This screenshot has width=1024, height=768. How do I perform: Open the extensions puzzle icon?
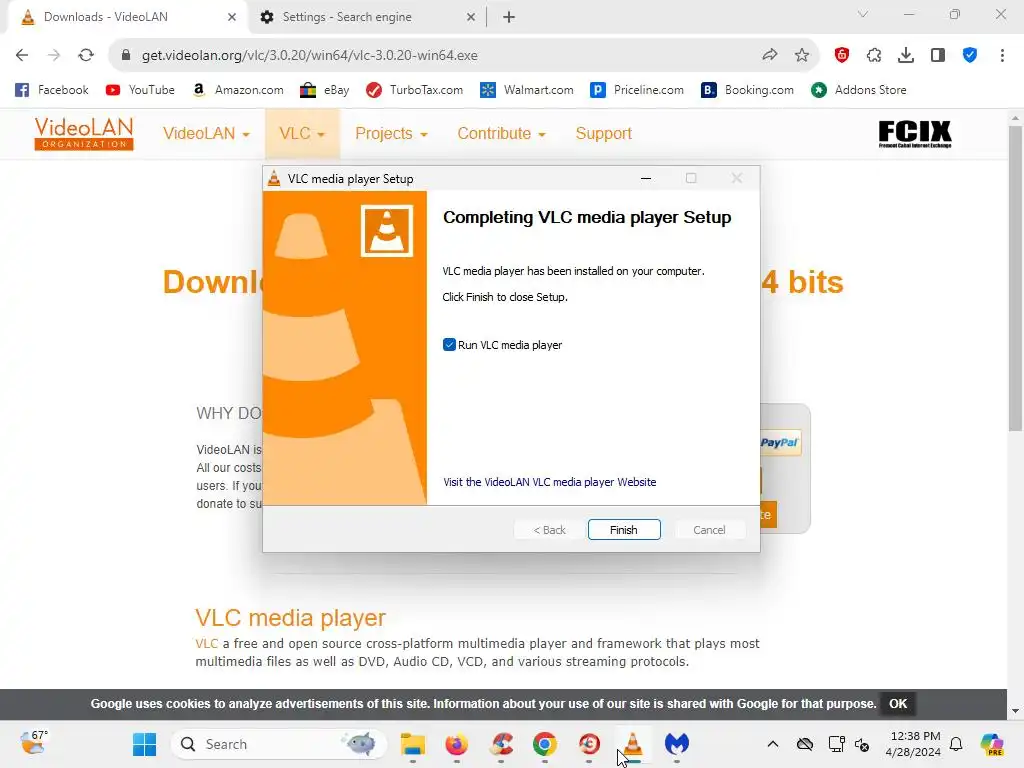(x=874, y=56)
